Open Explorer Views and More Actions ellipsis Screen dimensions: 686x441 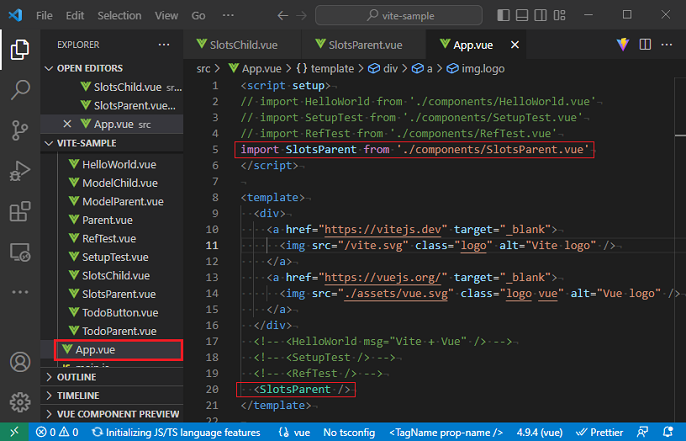click(164, 44)
